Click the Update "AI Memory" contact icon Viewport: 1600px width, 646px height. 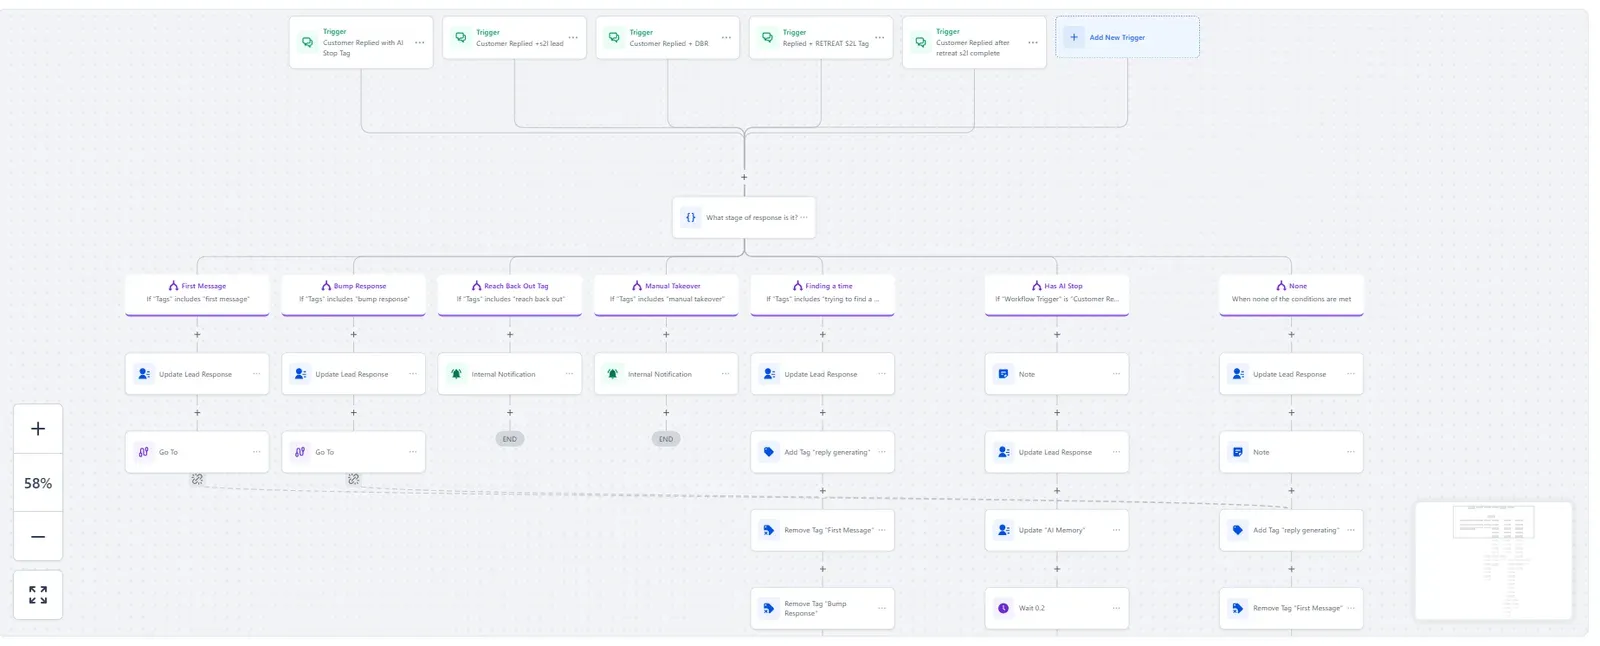coord(1003,530)
